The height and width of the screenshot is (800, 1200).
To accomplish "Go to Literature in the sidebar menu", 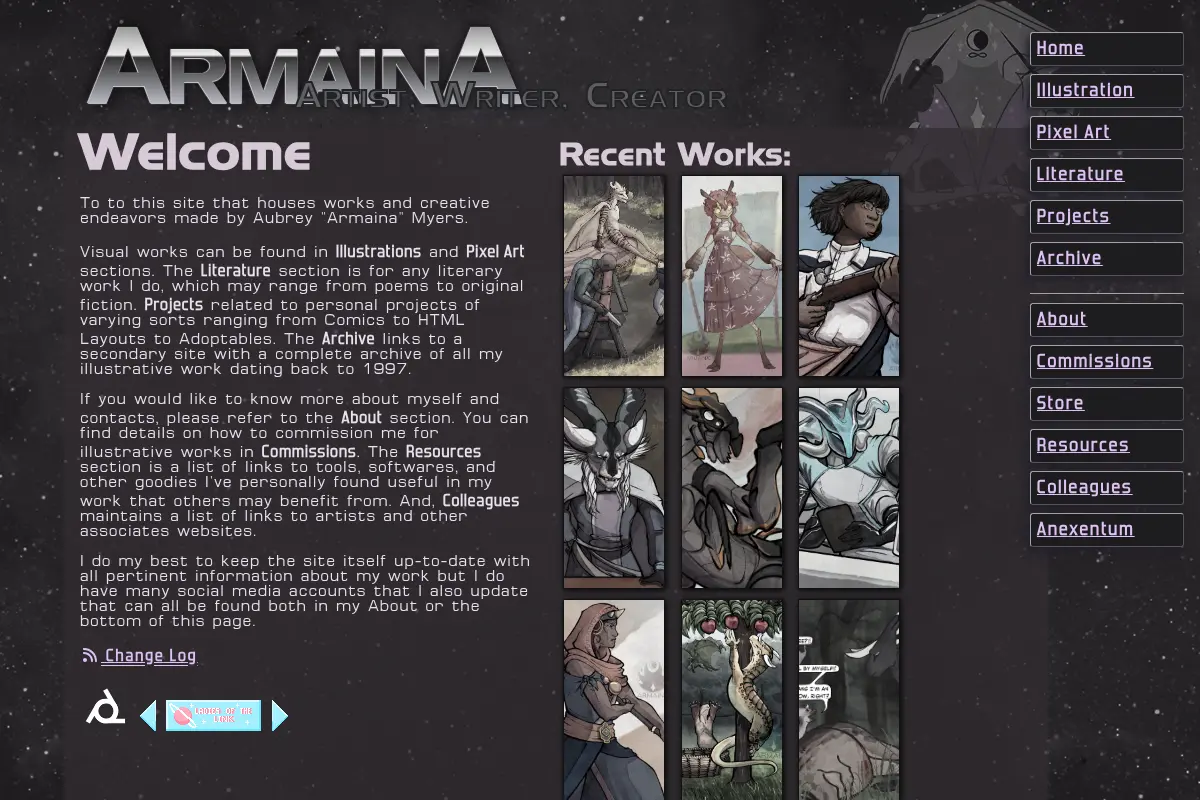I will pos(1106,174).
